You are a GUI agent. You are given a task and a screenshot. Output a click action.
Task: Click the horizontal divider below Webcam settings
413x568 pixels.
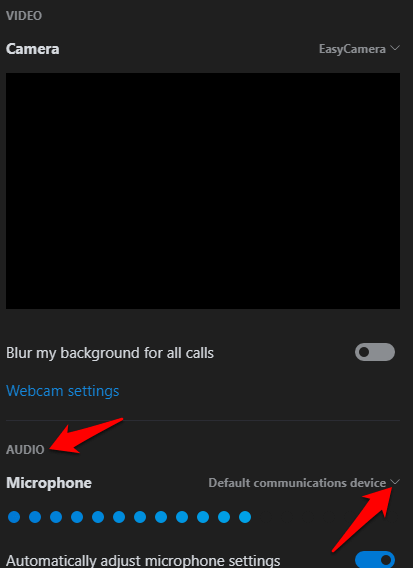tap(203, 420)
